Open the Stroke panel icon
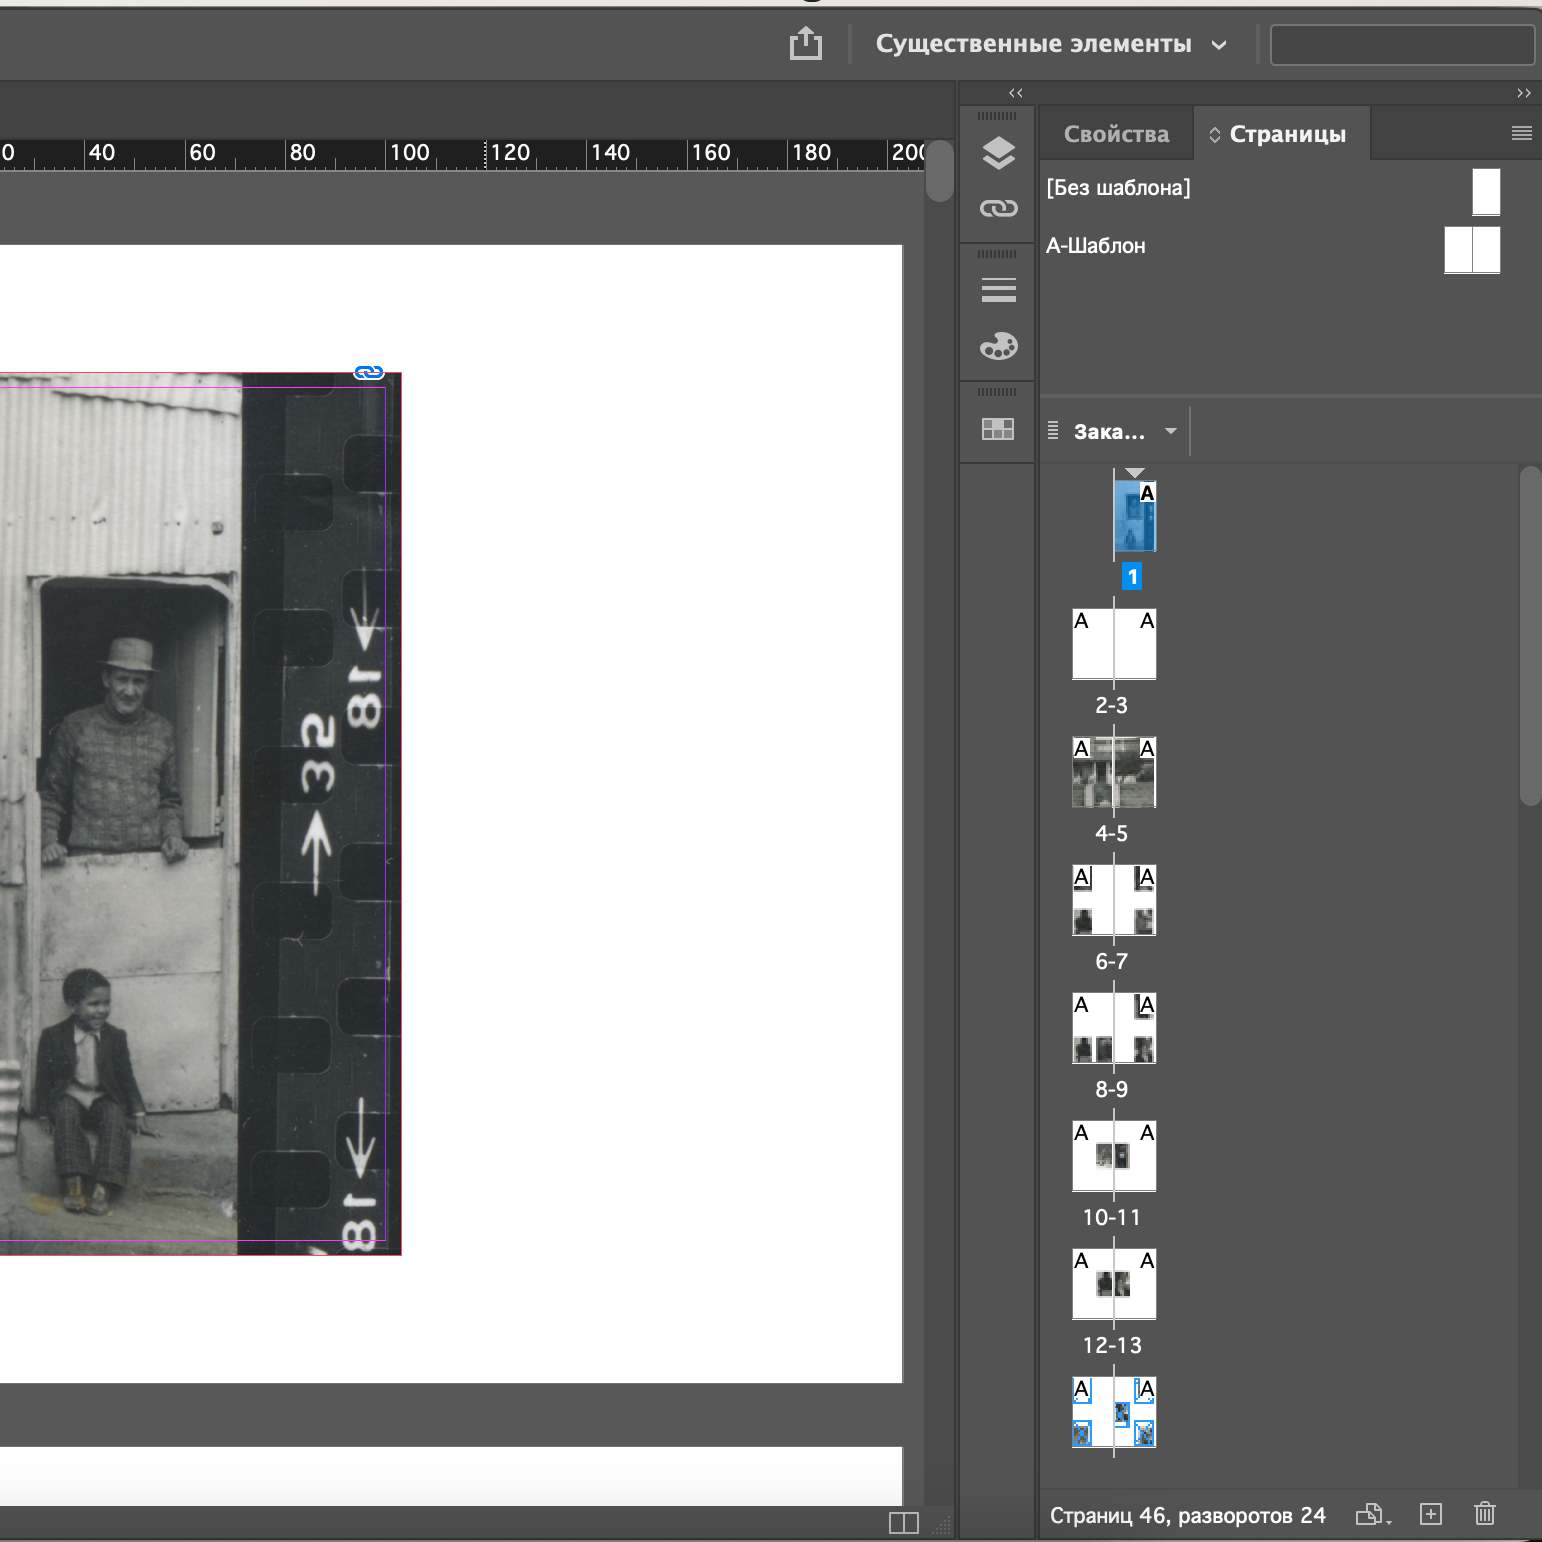Screen dimensions: 1542x1542 pos(998,290)
